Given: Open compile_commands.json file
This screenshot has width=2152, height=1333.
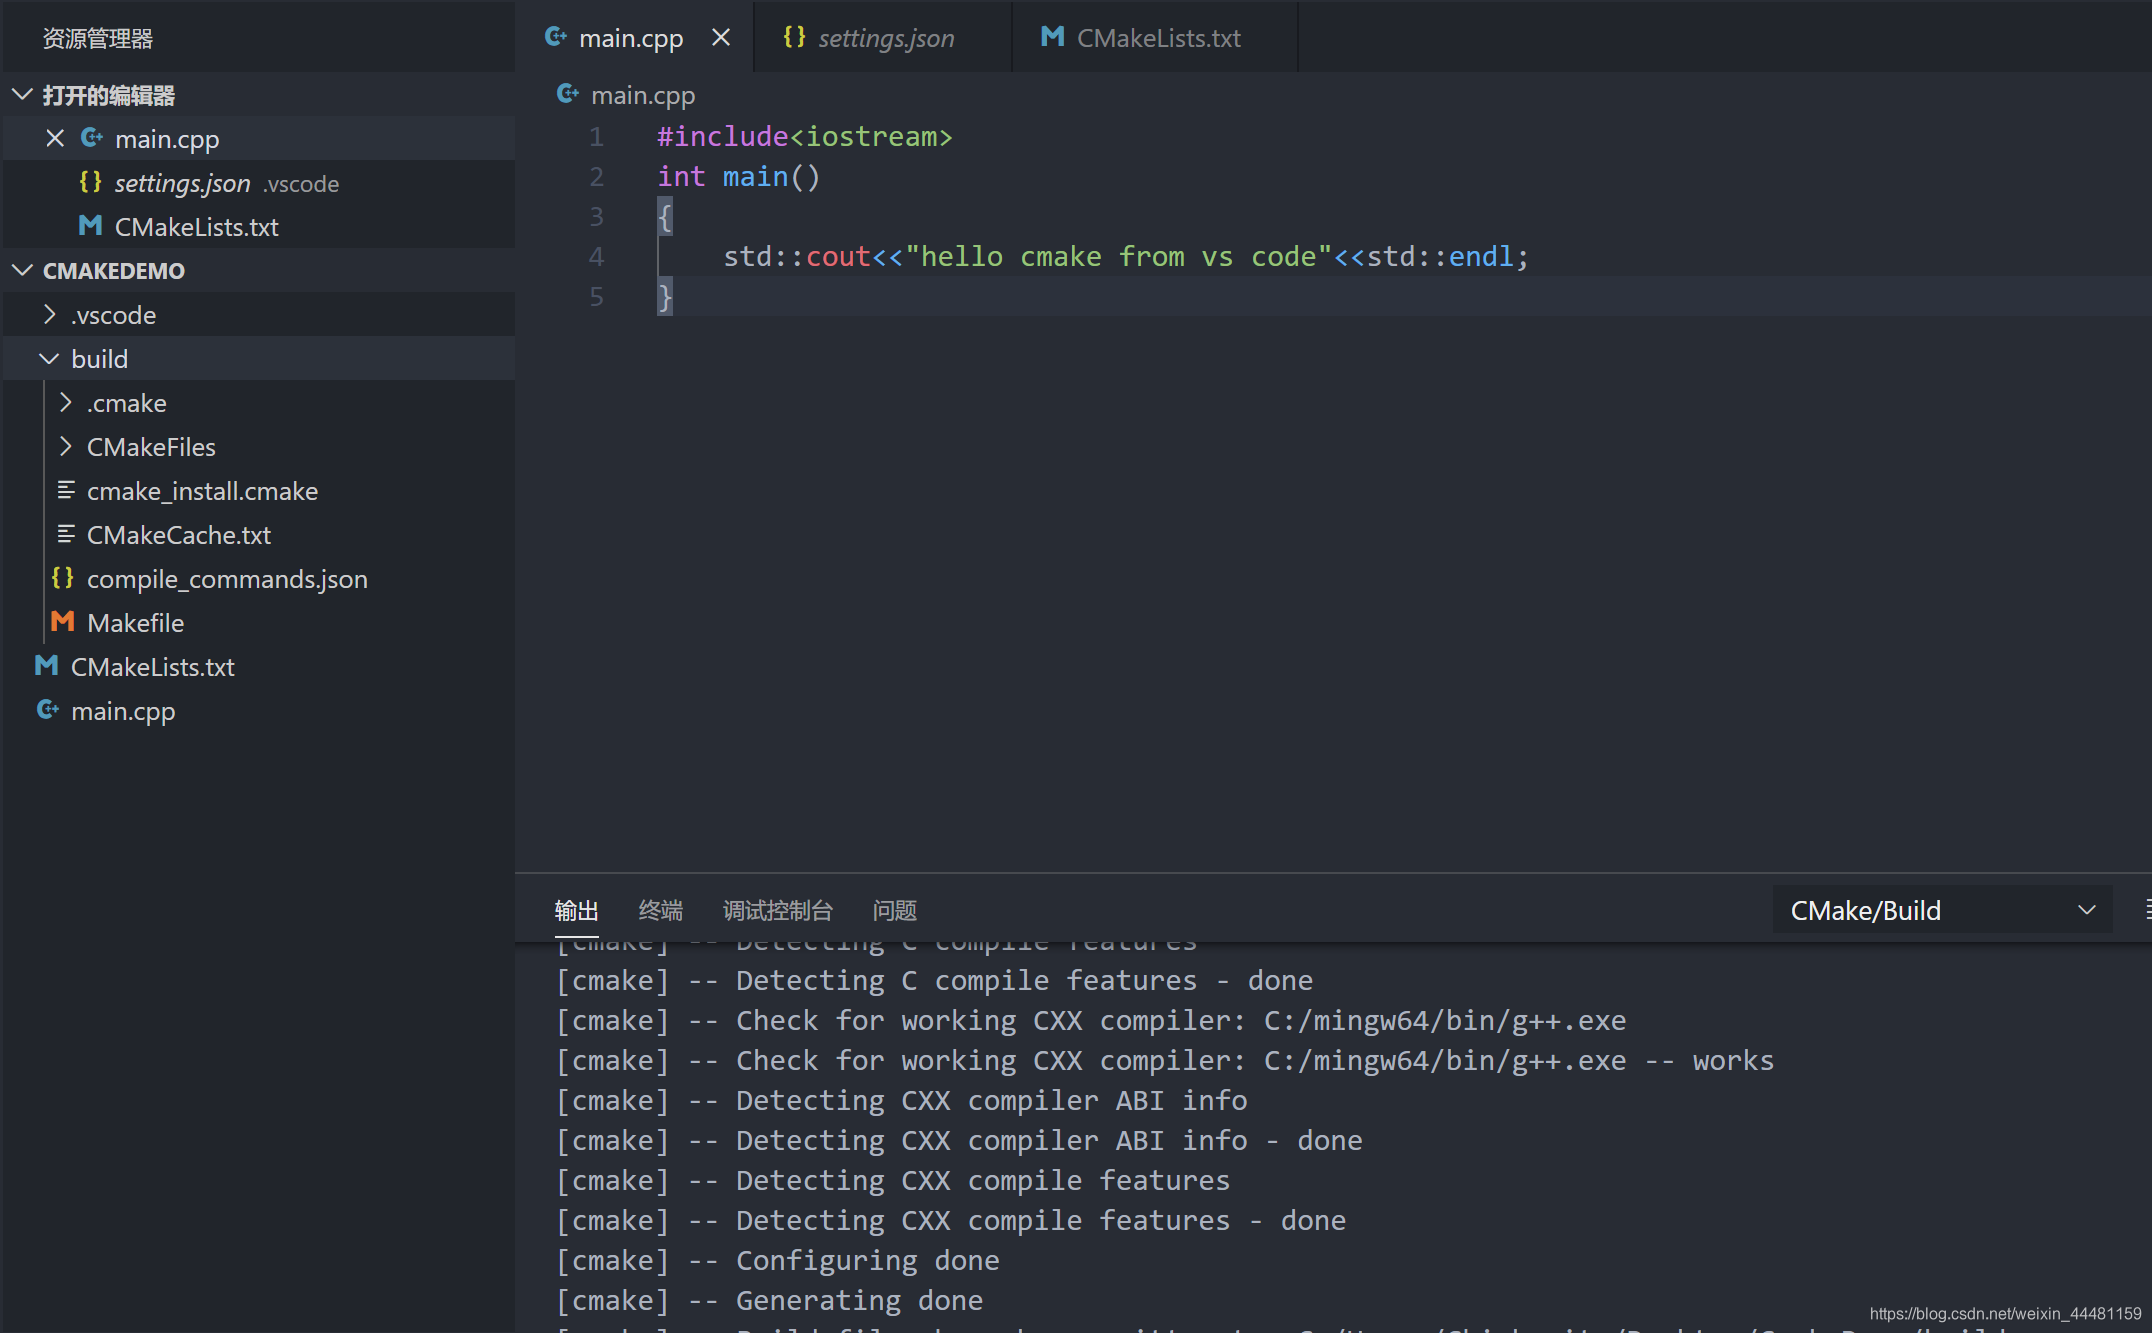Looking at the screenshot, I should [x=258, y=579].
